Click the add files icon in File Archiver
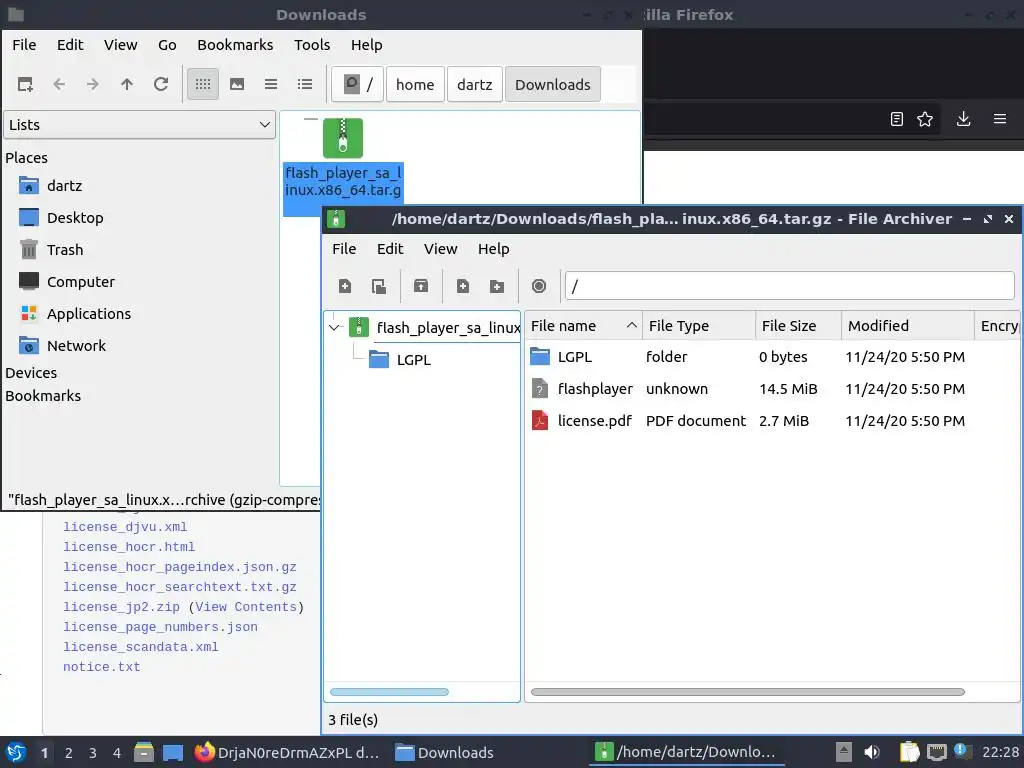Image resolution: width=1024 pixels, height=768 pixels. tap(463, 286)
